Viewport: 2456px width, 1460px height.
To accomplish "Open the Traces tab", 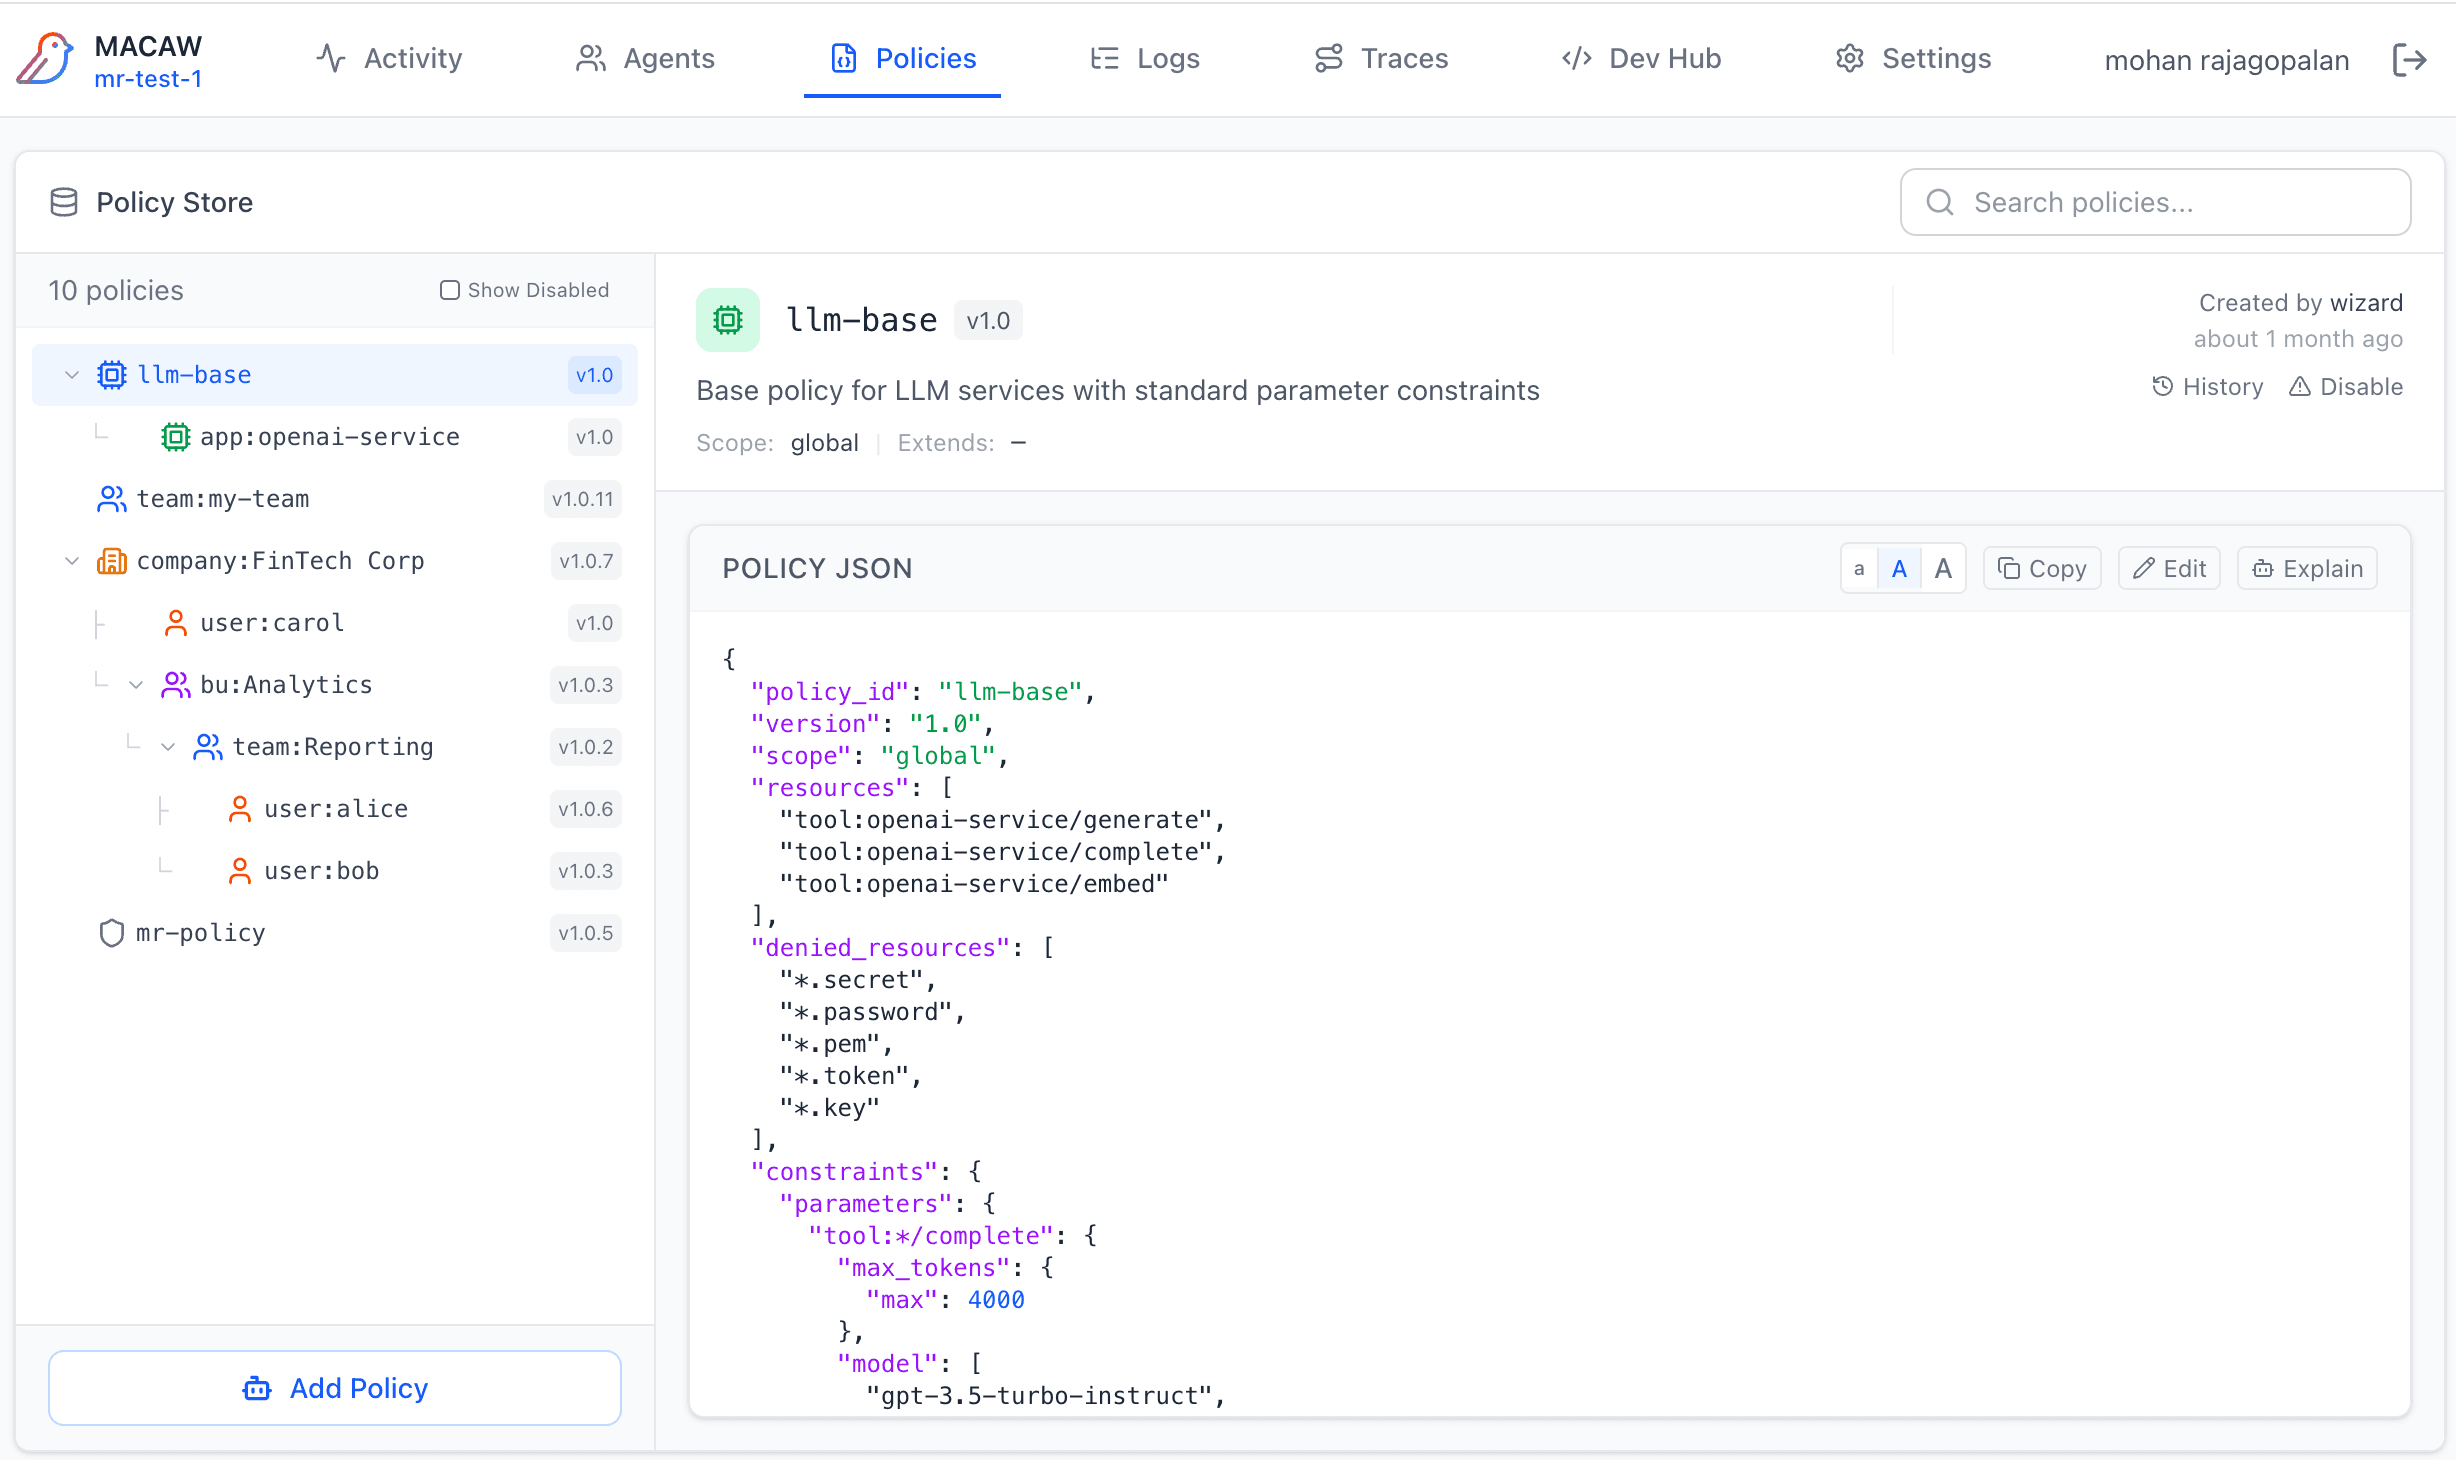I will point(1381,59).
